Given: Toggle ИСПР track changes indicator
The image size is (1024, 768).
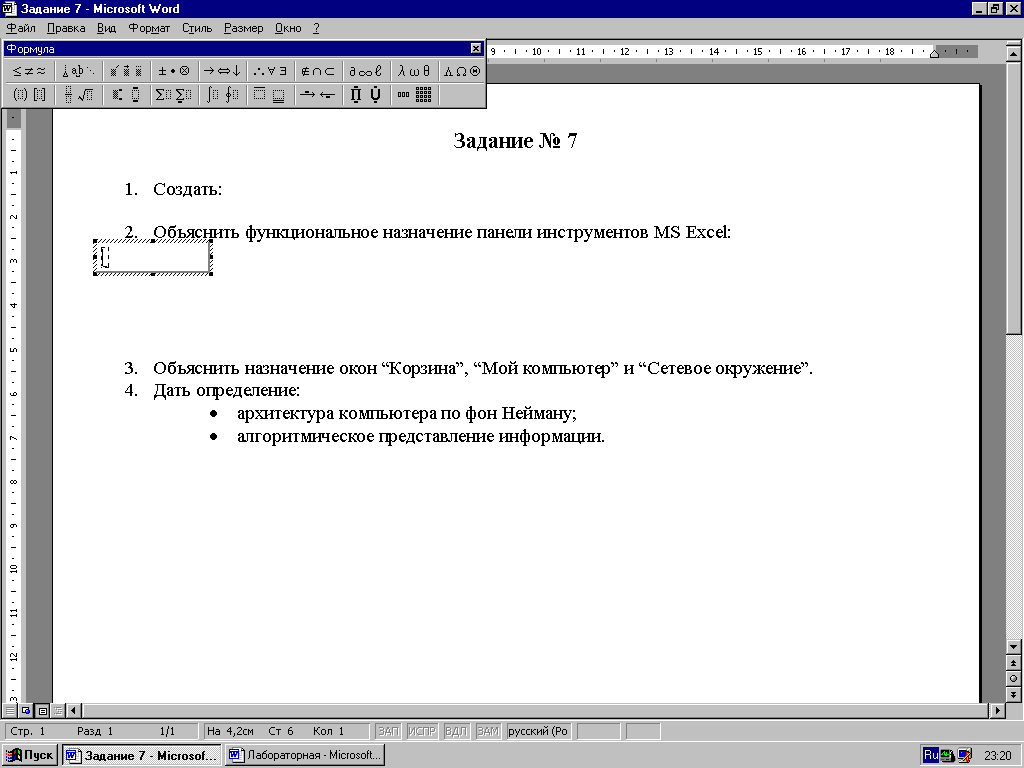Looking at the screenshot, I should click(422, 731).
